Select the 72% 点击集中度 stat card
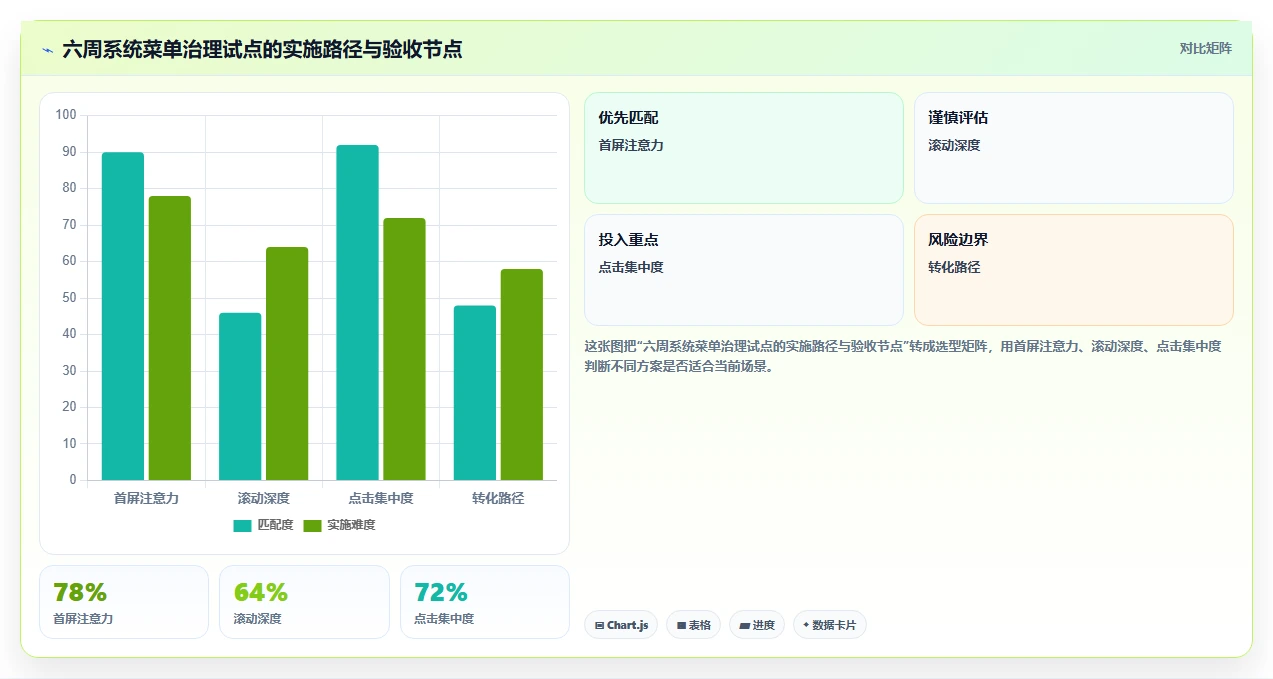This screenshot has height=679, width=1273. 485,602
